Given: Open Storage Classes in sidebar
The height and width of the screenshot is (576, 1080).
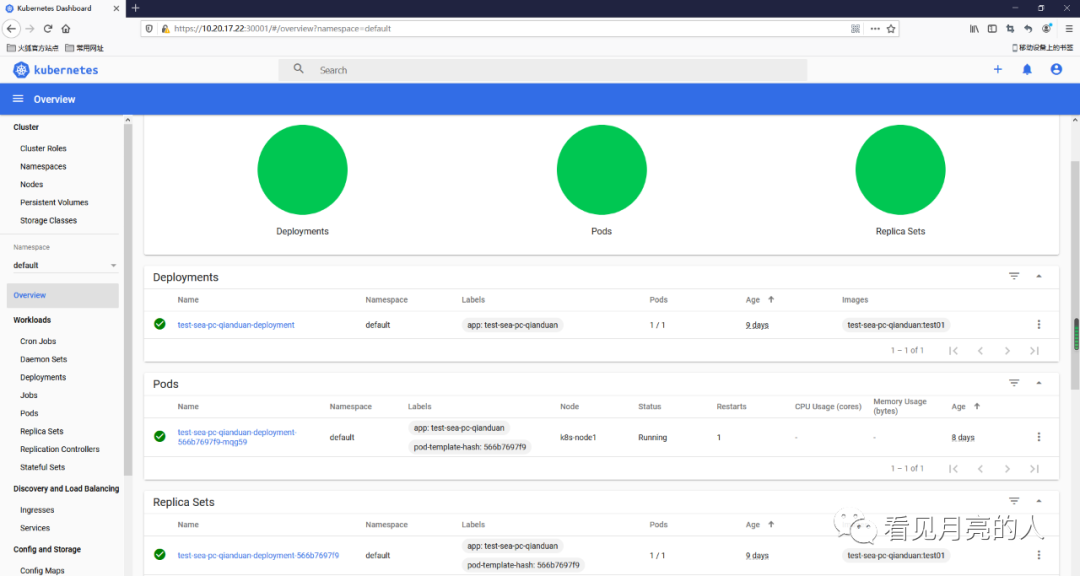Looking at the screenshot, I should pos(48,220).
